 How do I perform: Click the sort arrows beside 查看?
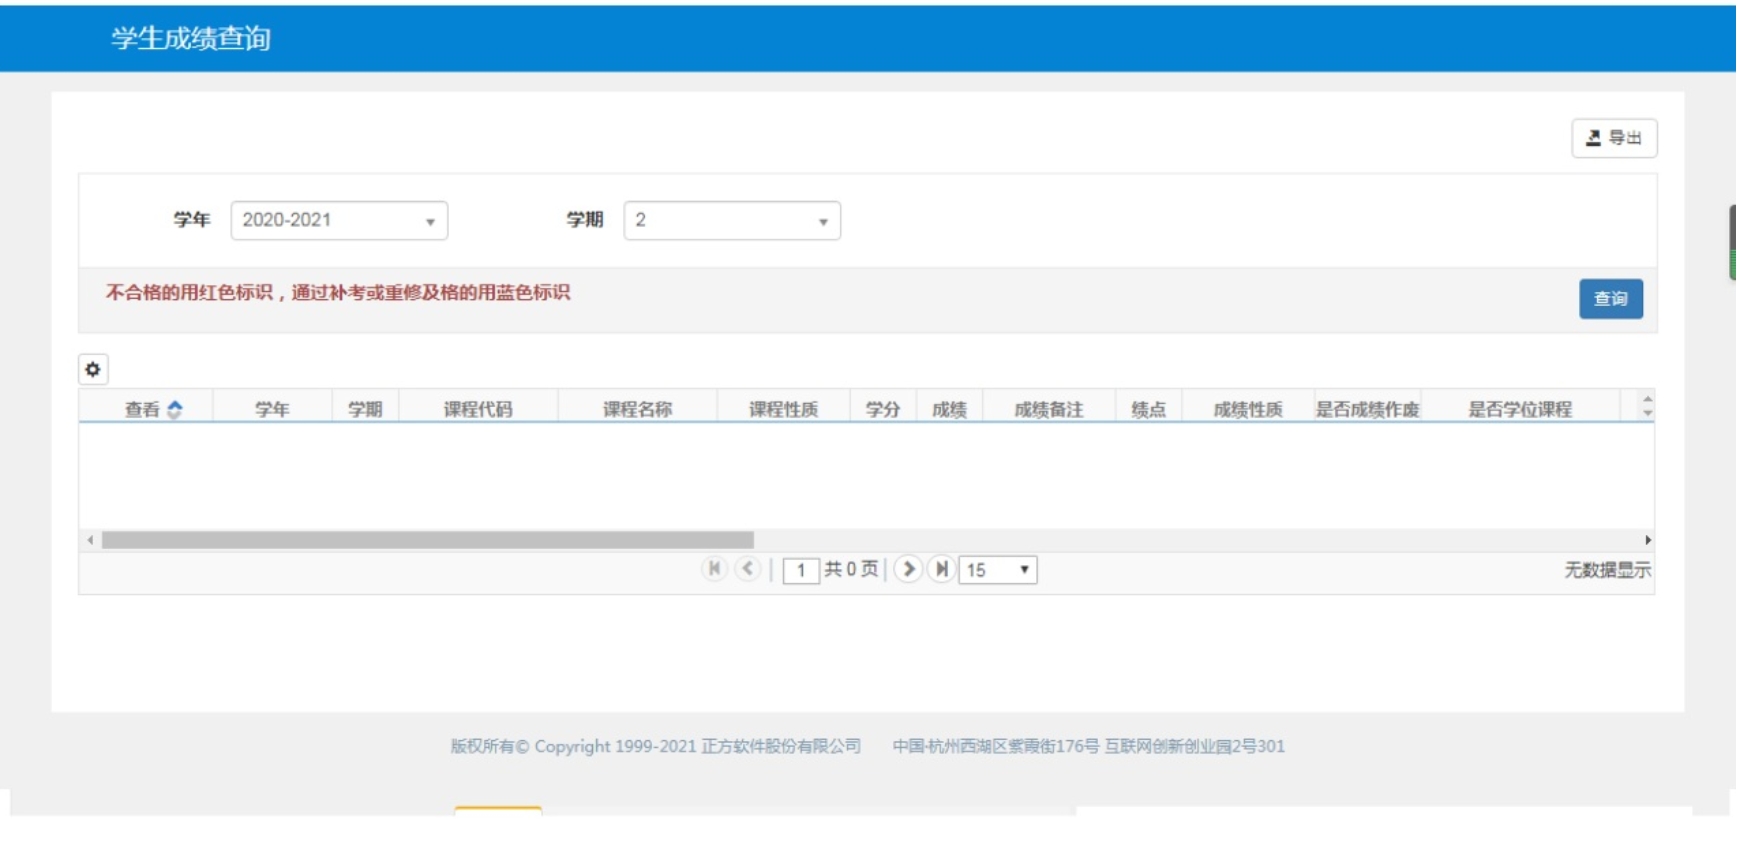tap(175, 409)
